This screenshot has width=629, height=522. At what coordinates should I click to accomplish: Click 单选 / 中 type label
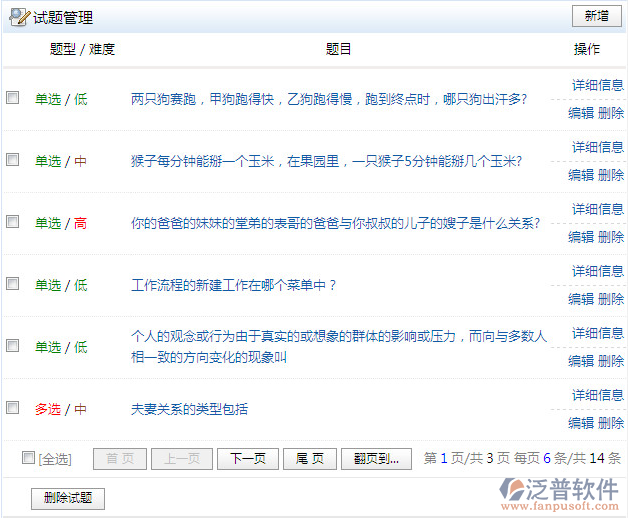pos(61,161)
